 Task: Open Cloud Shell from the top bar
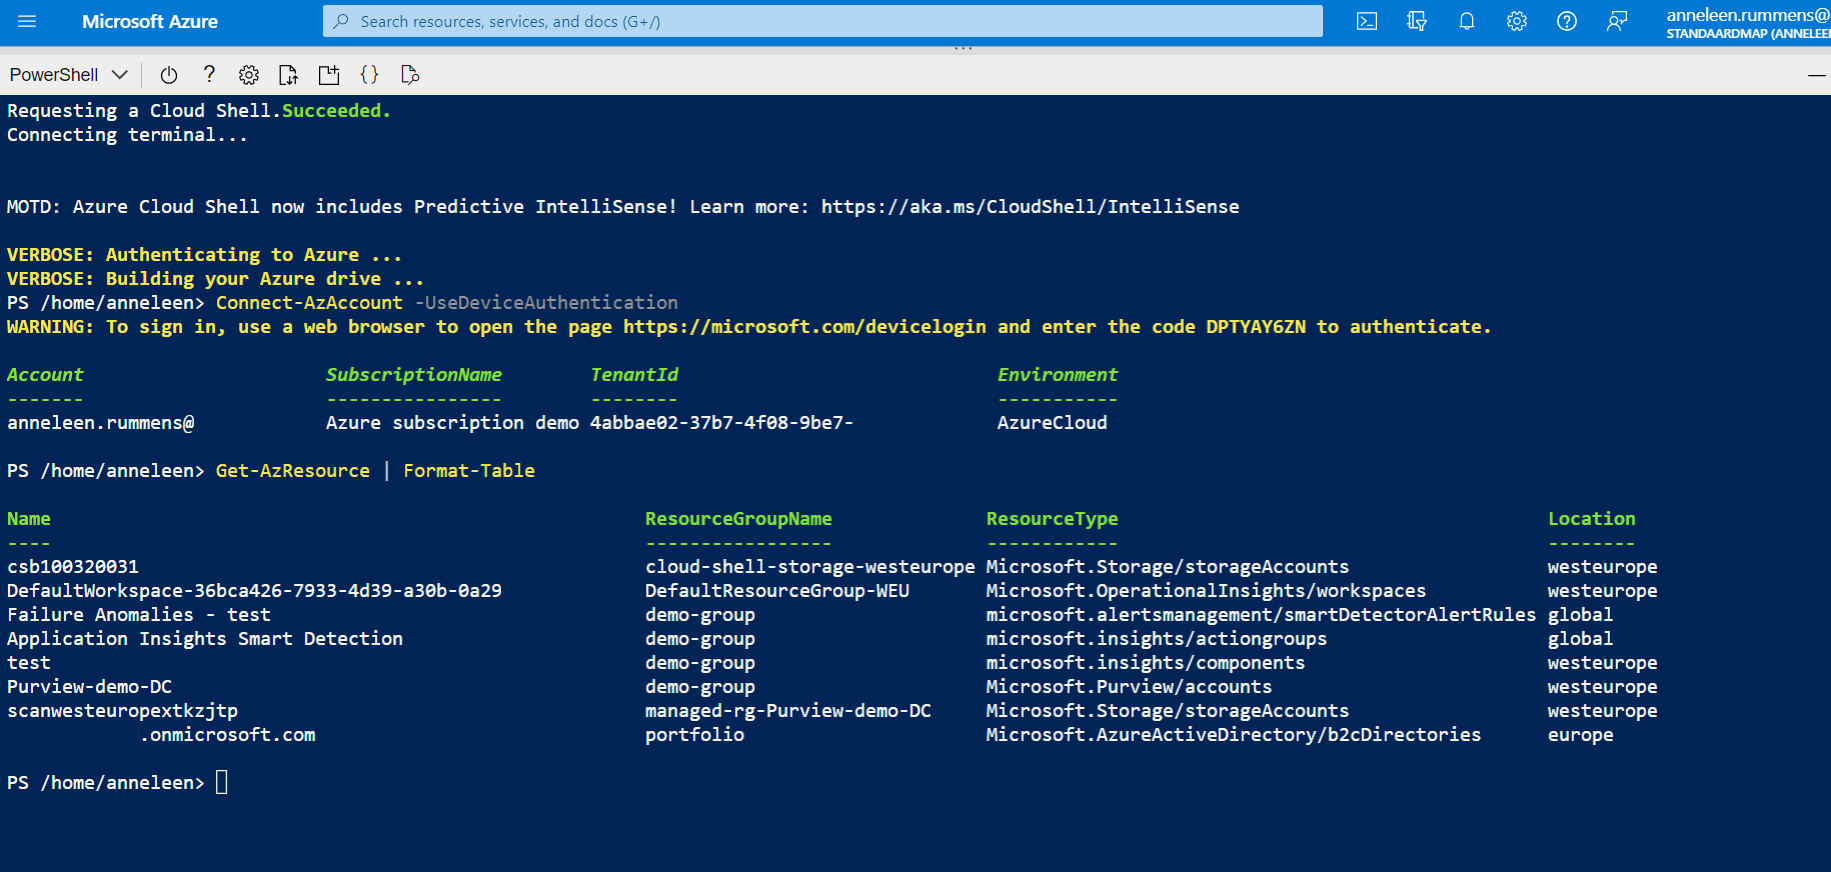(x=1367, y=21)
